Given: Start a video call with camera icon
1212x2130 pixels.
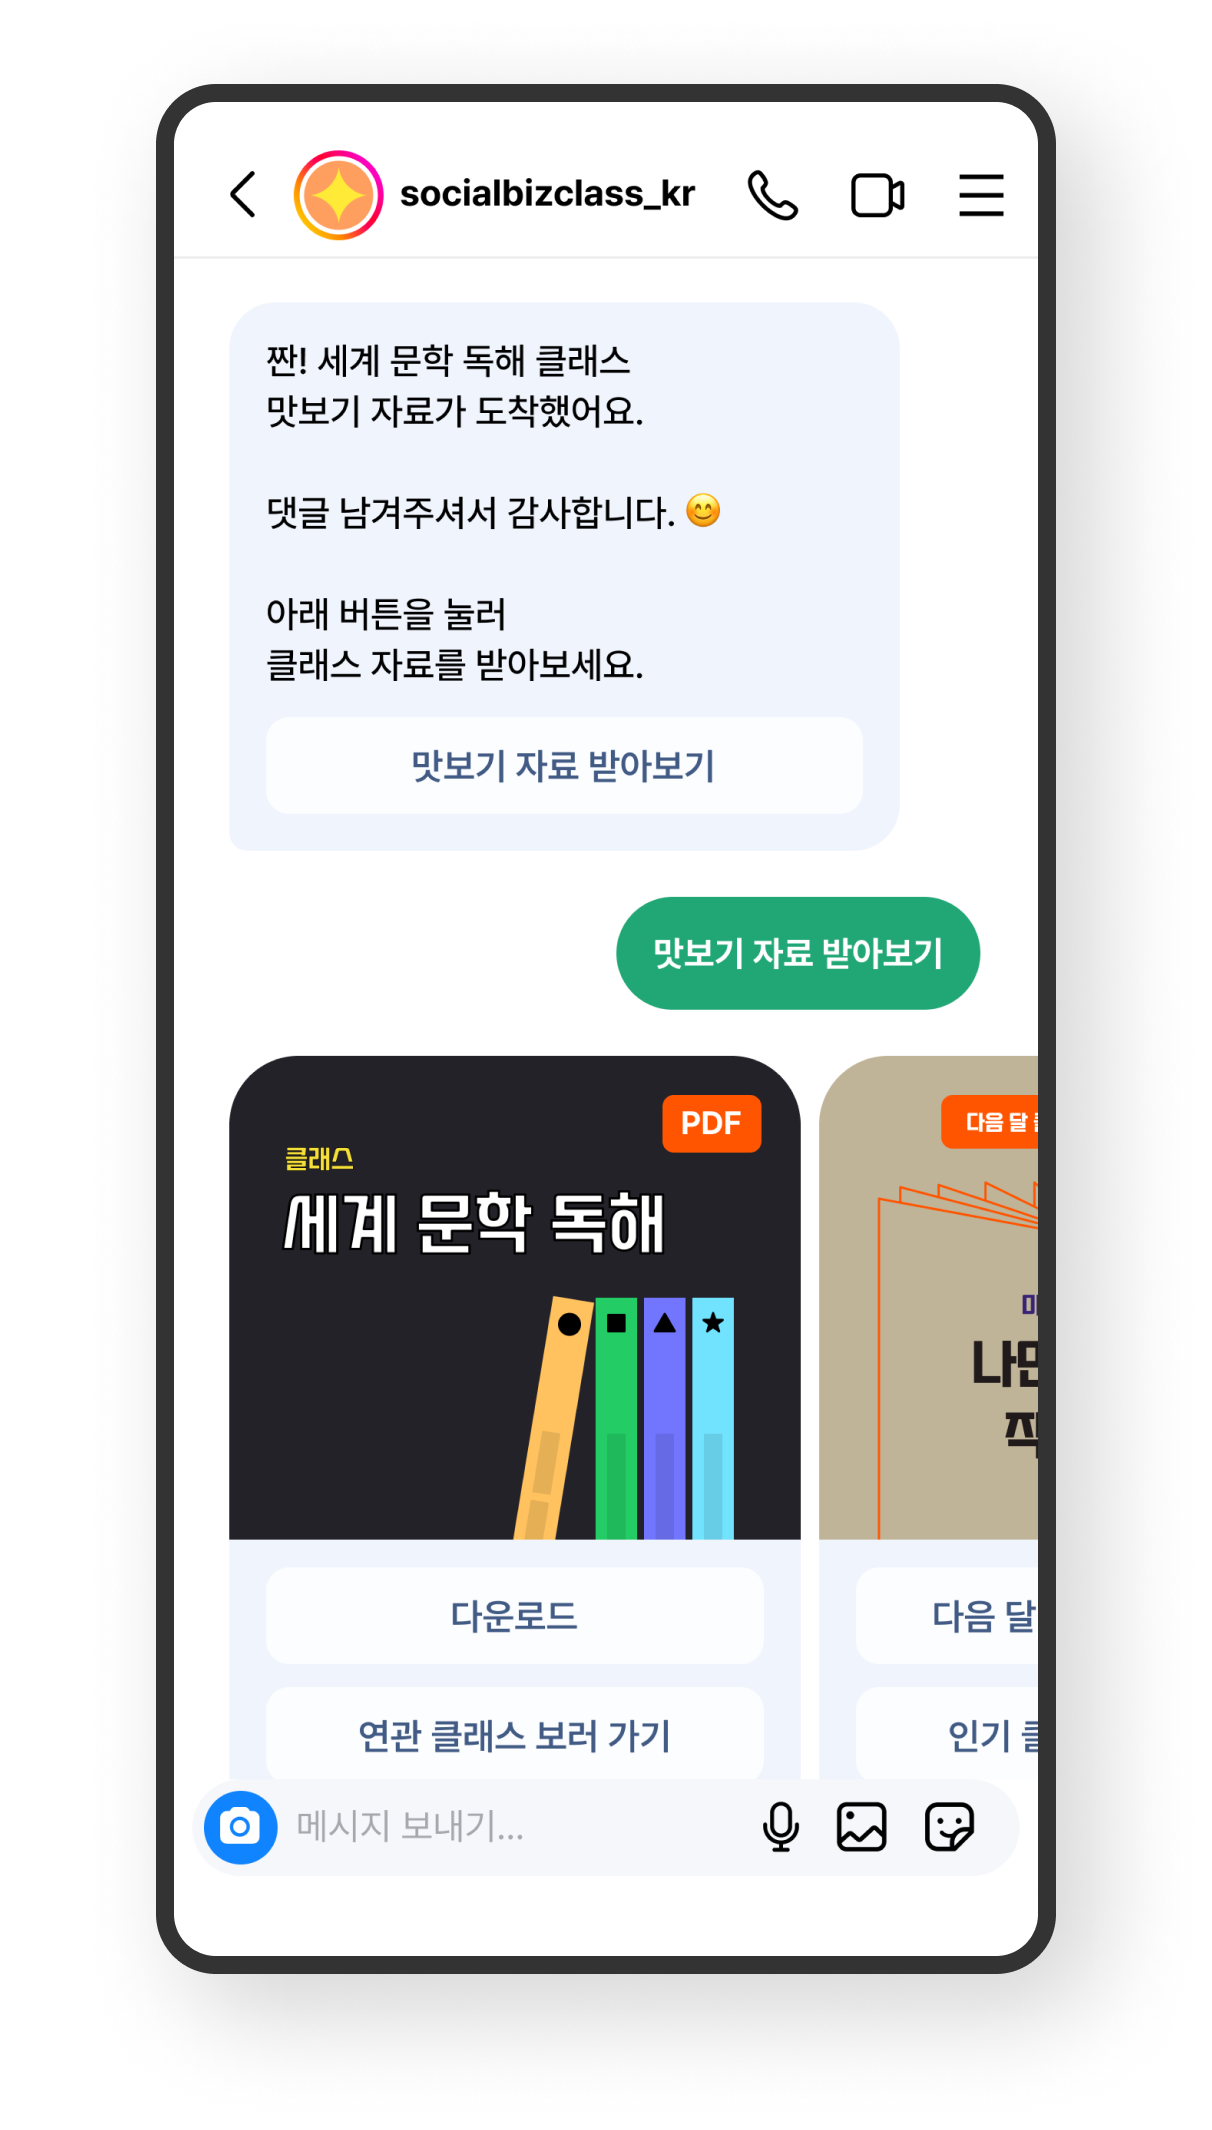Looking at the screenshot, I should point(877,195).
